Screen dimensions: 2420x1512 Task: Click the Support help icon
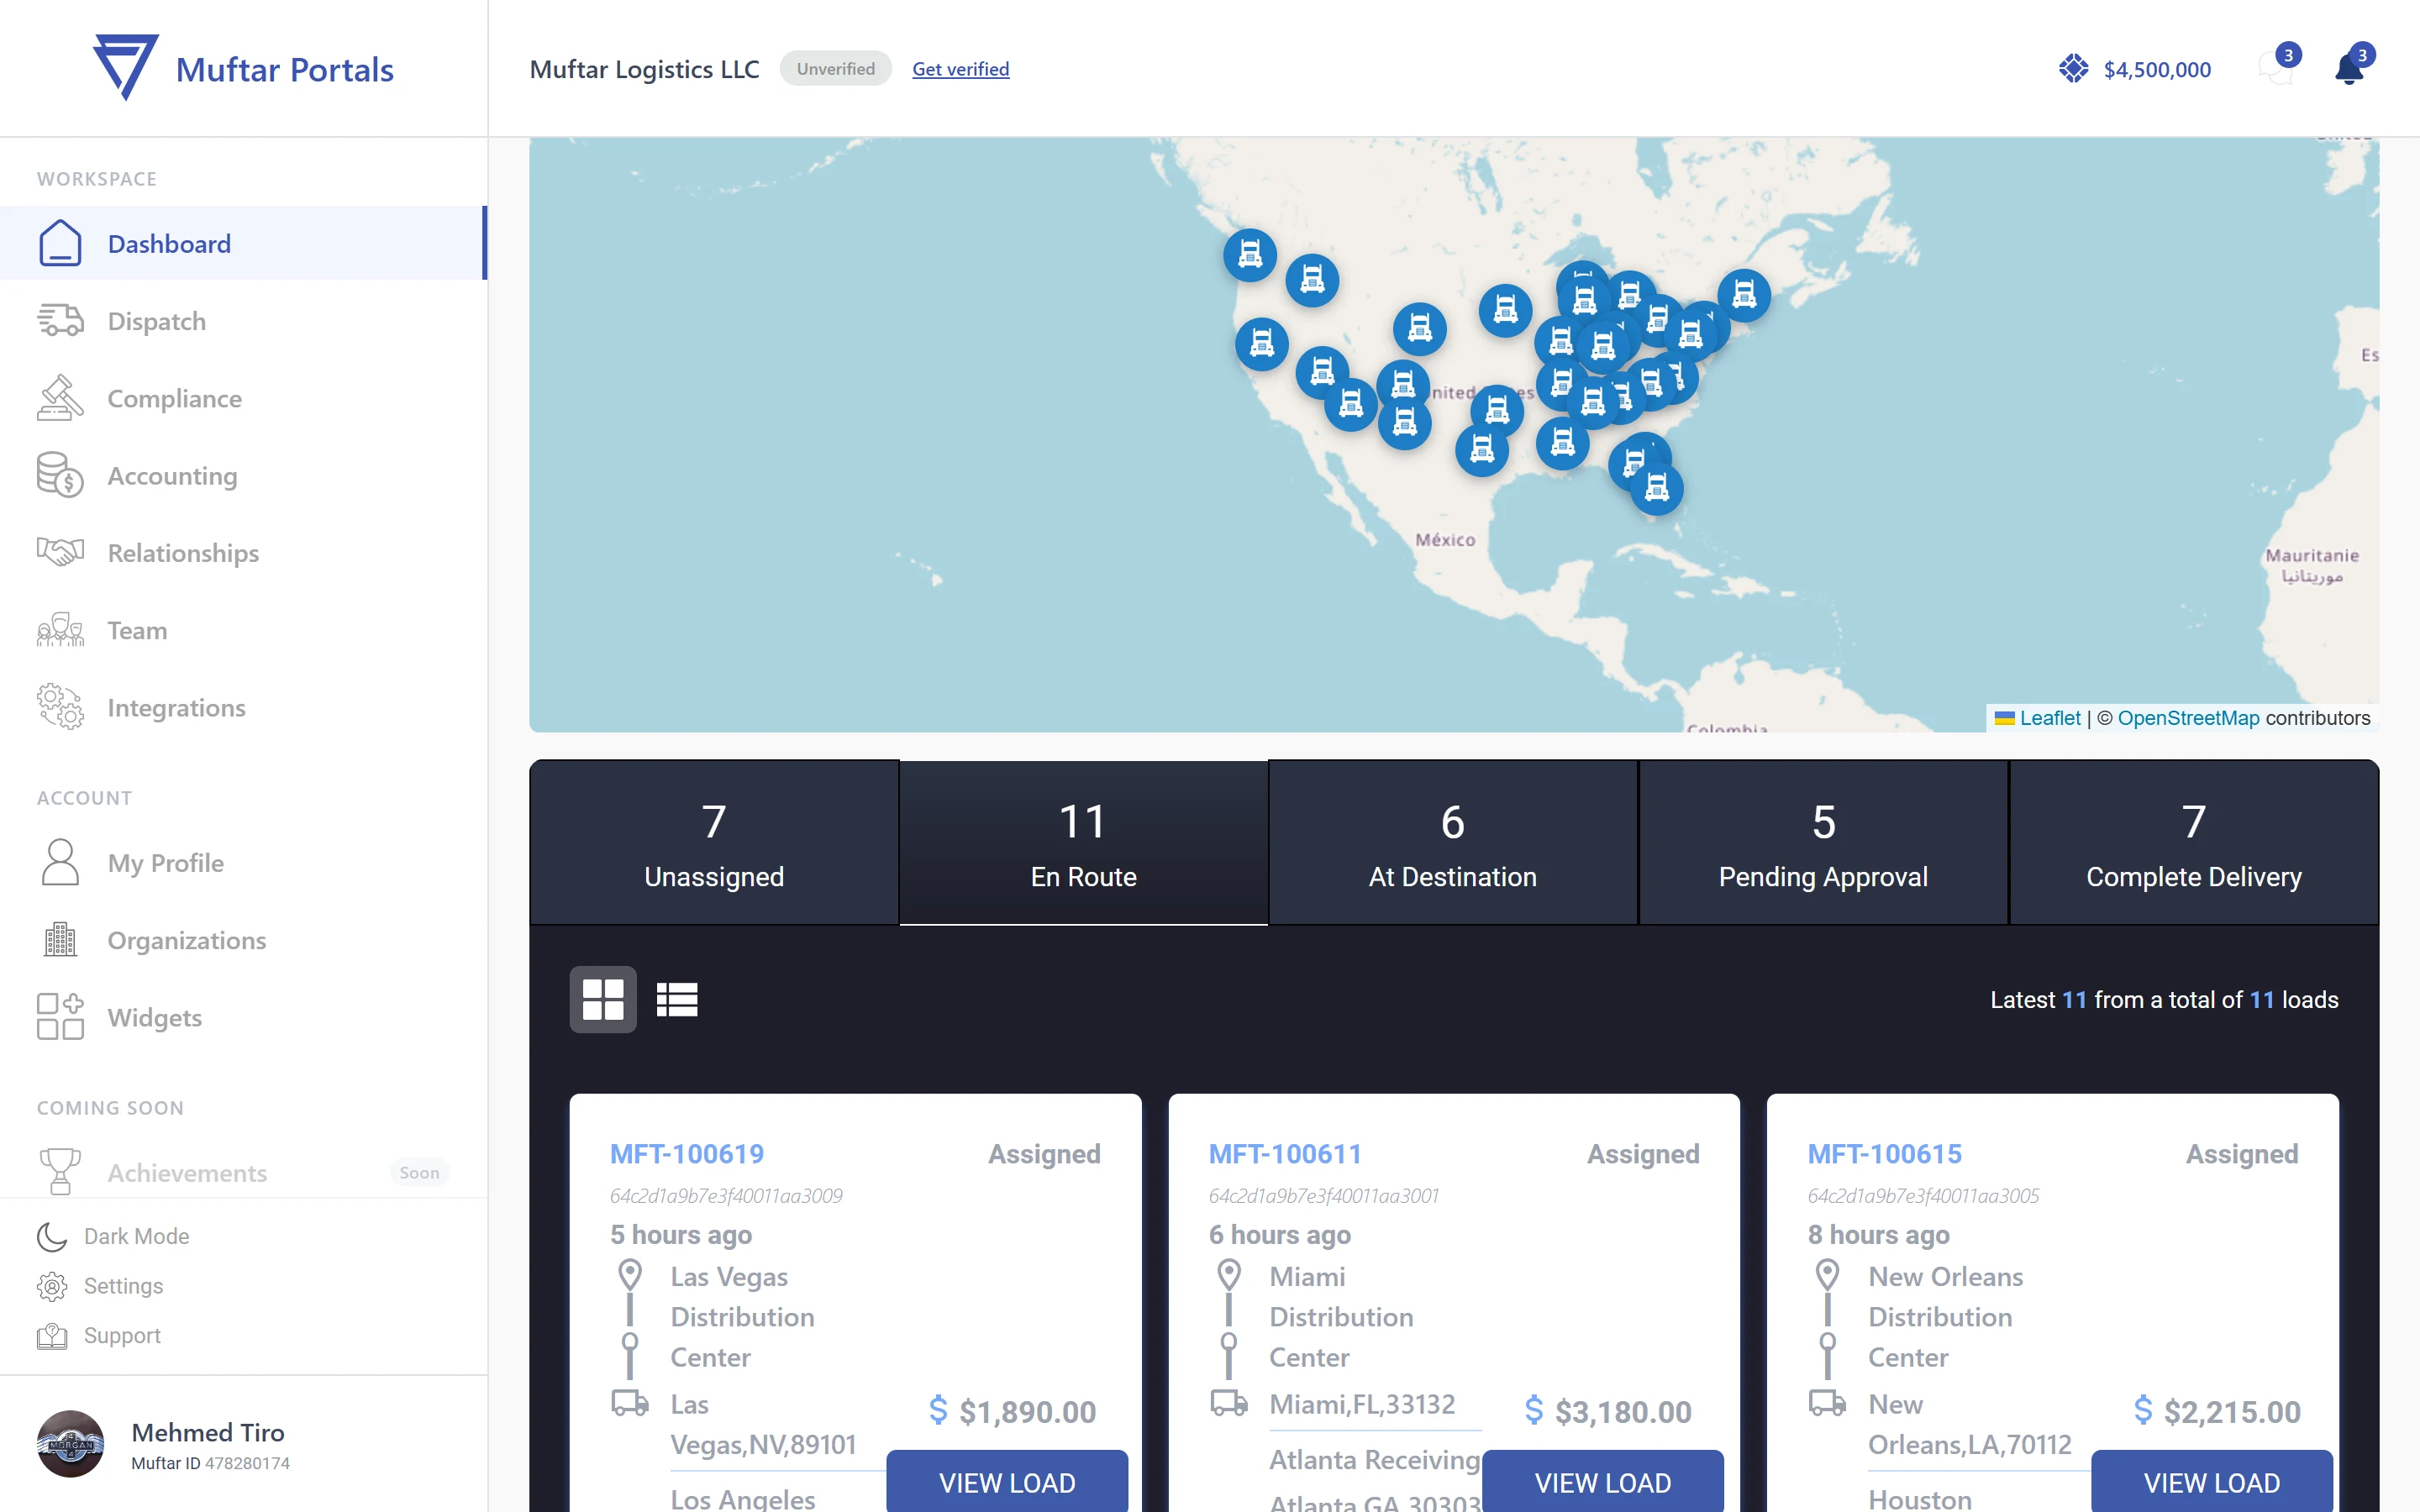point(52,1336)
